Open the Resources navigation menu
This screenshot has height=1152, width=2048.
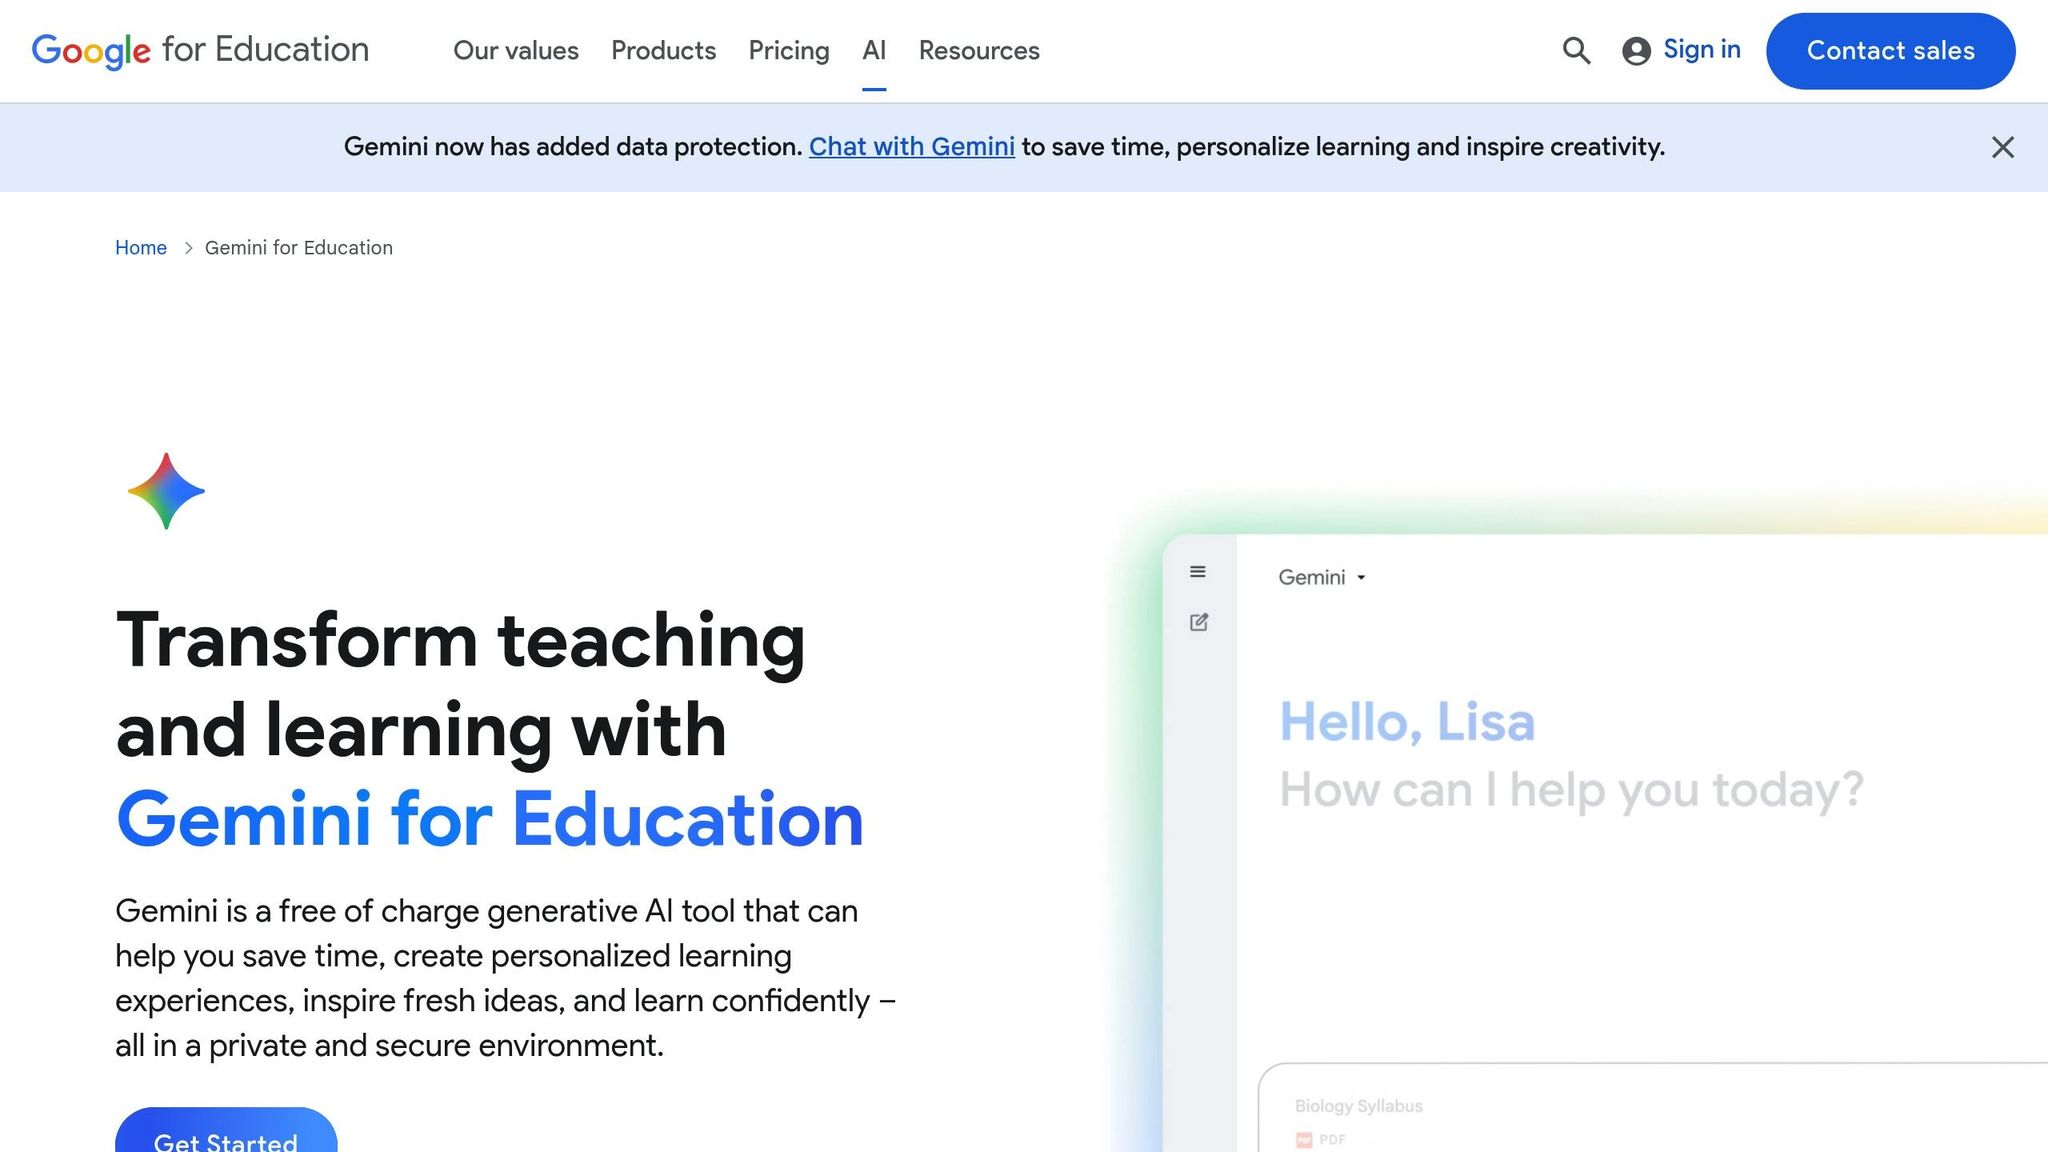(x=978, y=51)
